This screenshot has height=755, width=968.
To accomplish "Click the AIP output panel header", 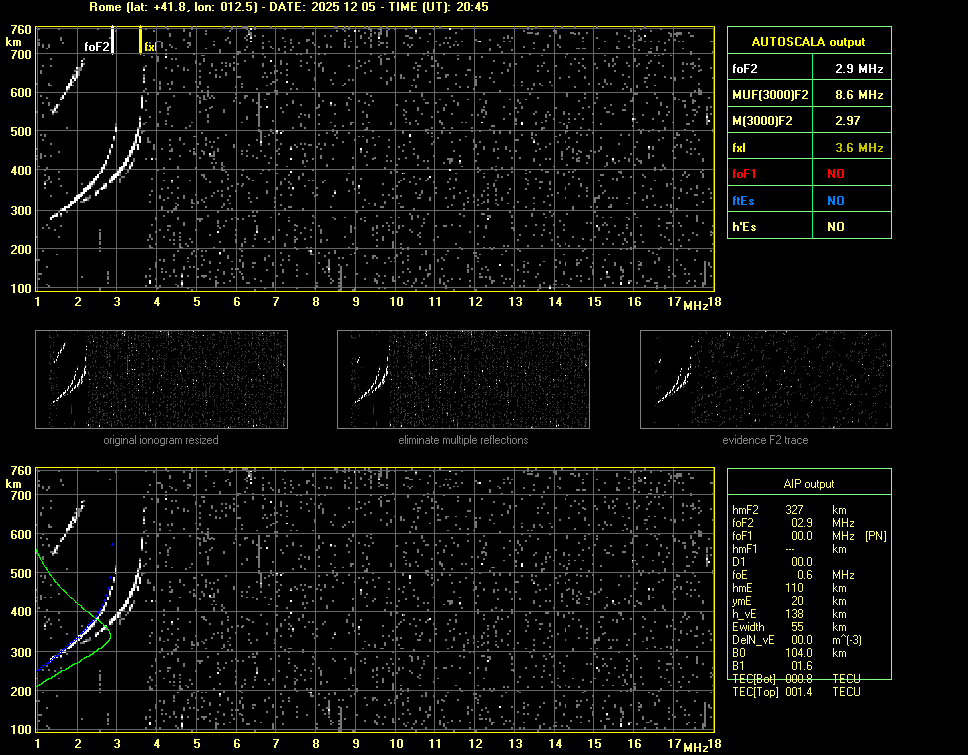I will pos(808,484).
